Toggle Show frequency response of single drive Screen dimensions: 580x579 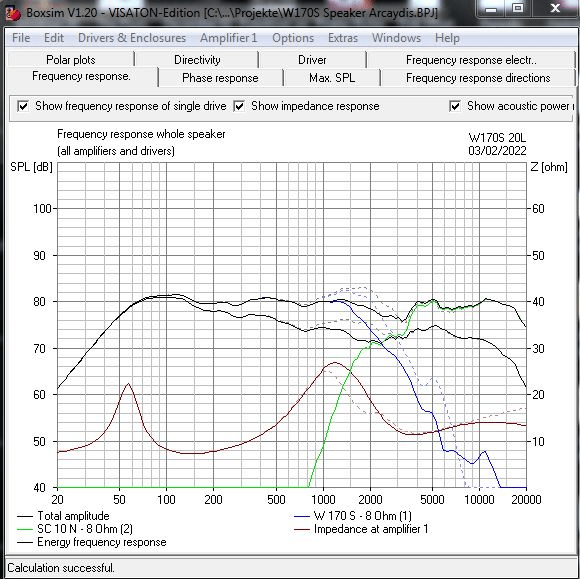[23, 107]
